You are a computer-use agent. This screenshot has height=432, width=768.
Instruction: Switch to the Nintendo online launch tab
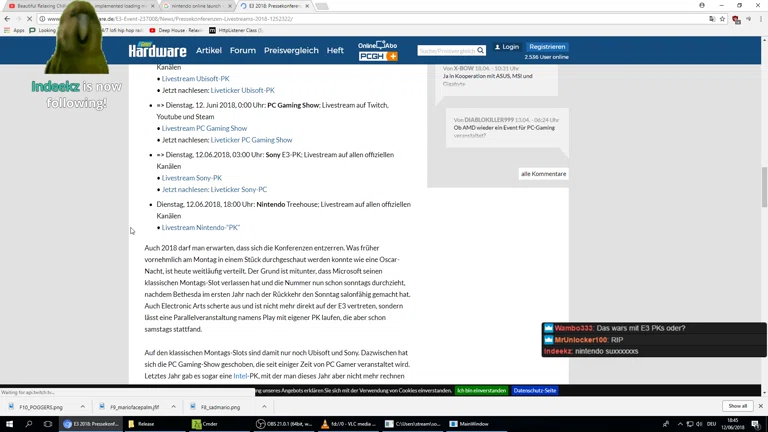(x=198, y=5)
